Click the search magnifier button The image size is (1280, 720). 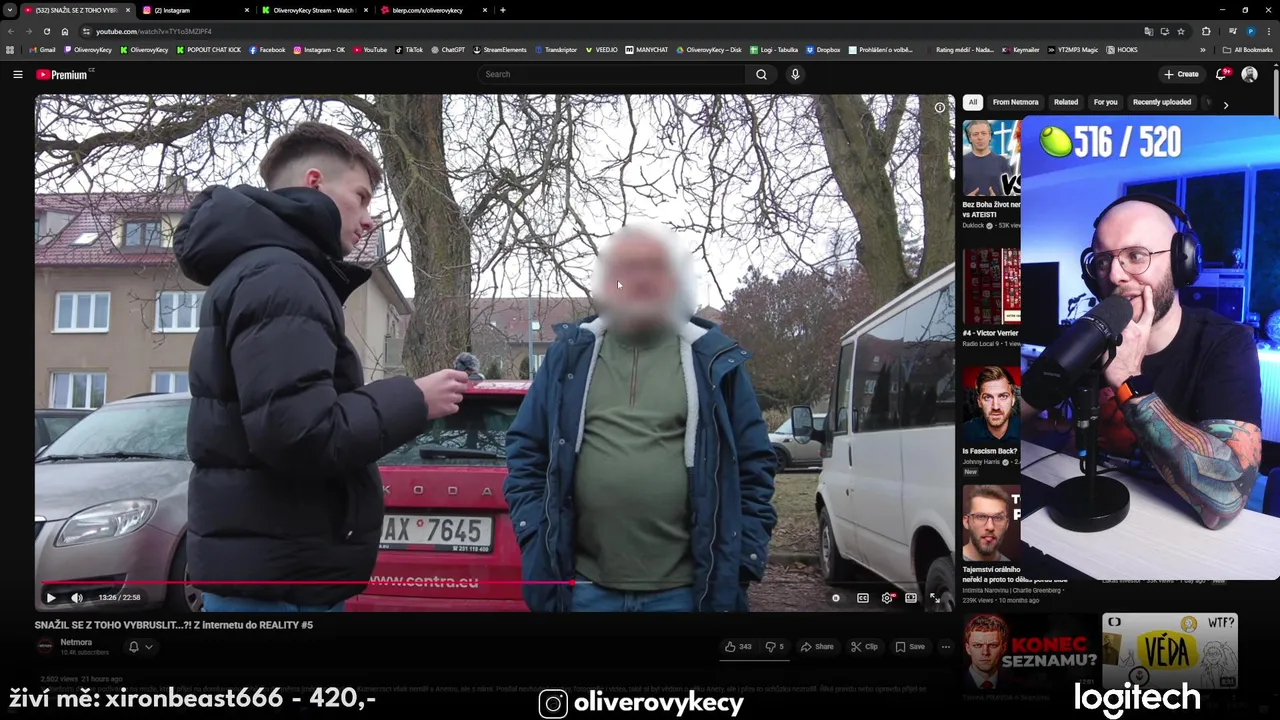(761, 74)
